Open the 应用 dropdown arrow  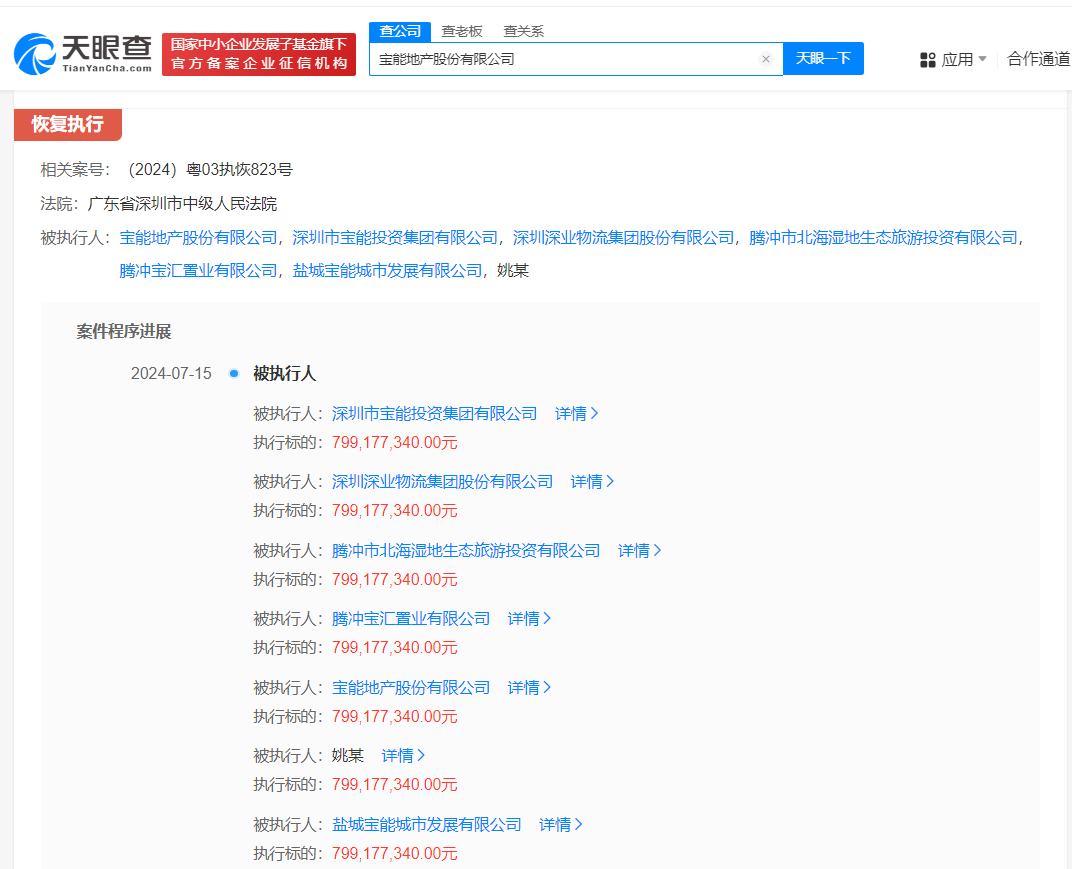coord(981,60)
